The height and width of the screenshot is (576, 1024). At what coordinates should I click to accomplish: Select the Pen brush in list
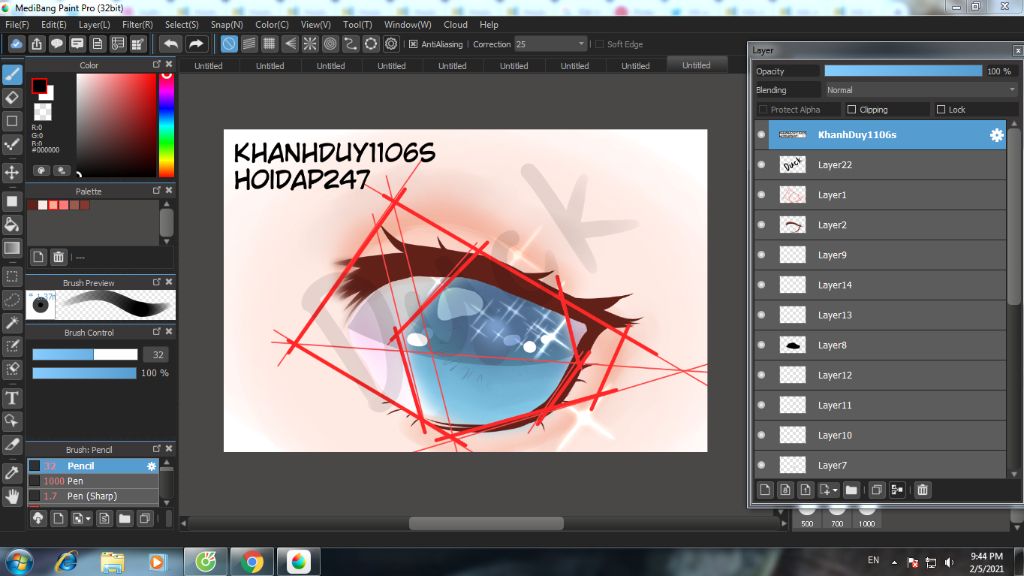click(93, 481)
